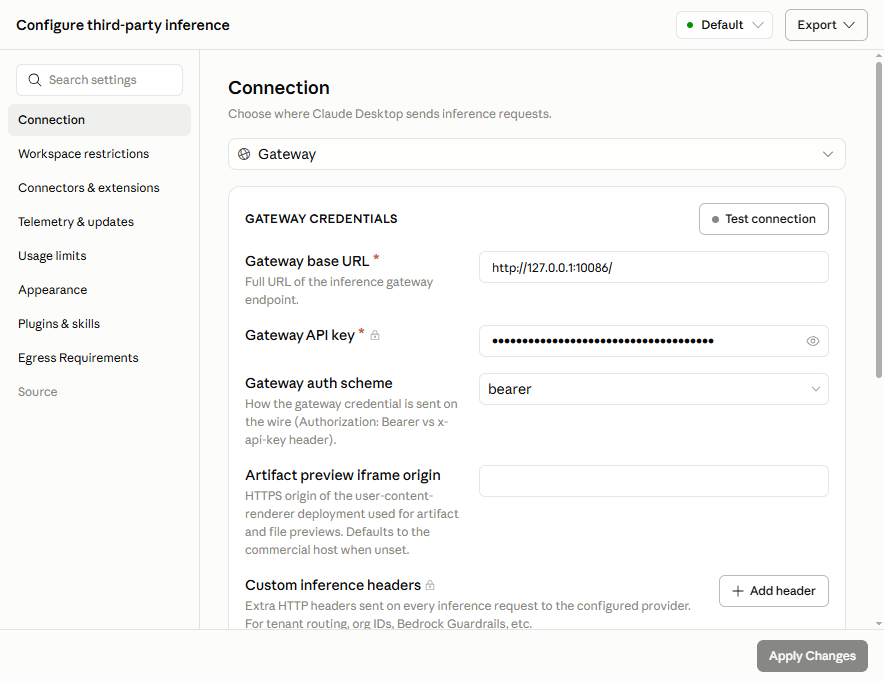This screenshot has height=681, width=884.
Task: Open the bearer auth scheme dropdown
Action: (x=653, y=389)
